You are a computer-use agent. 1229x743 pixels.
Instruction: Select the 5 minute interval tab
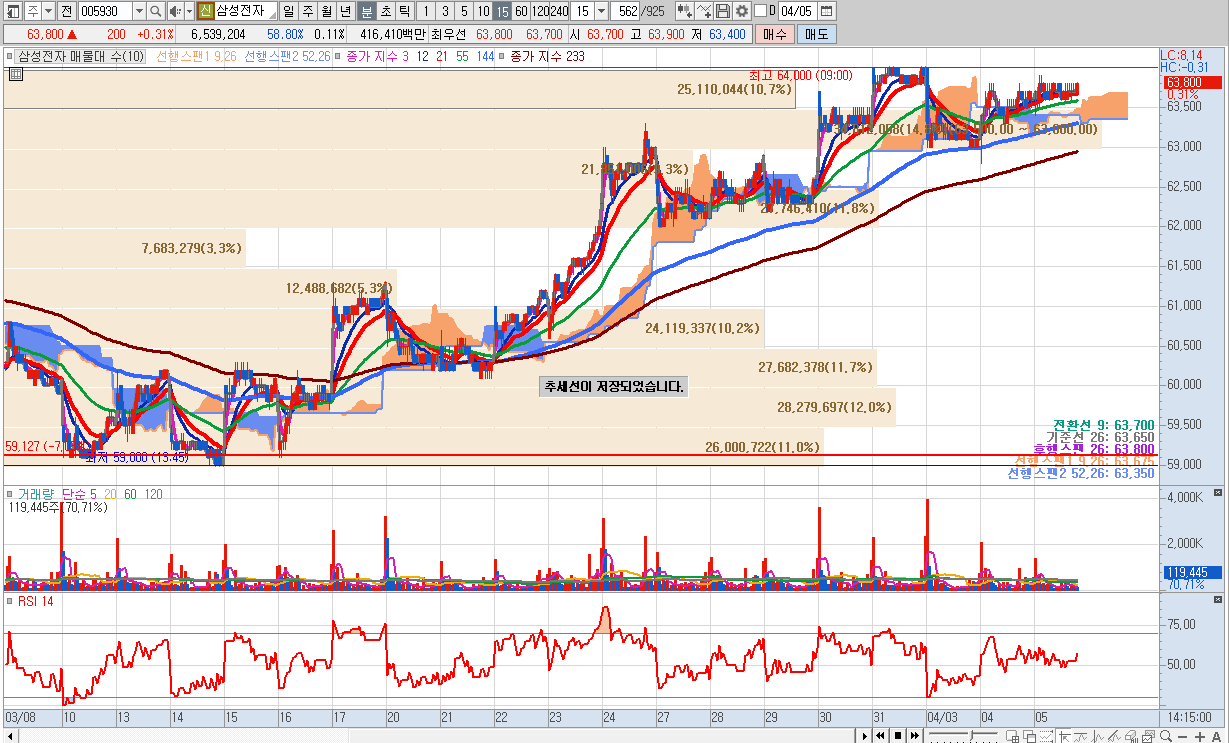point(463,11)
